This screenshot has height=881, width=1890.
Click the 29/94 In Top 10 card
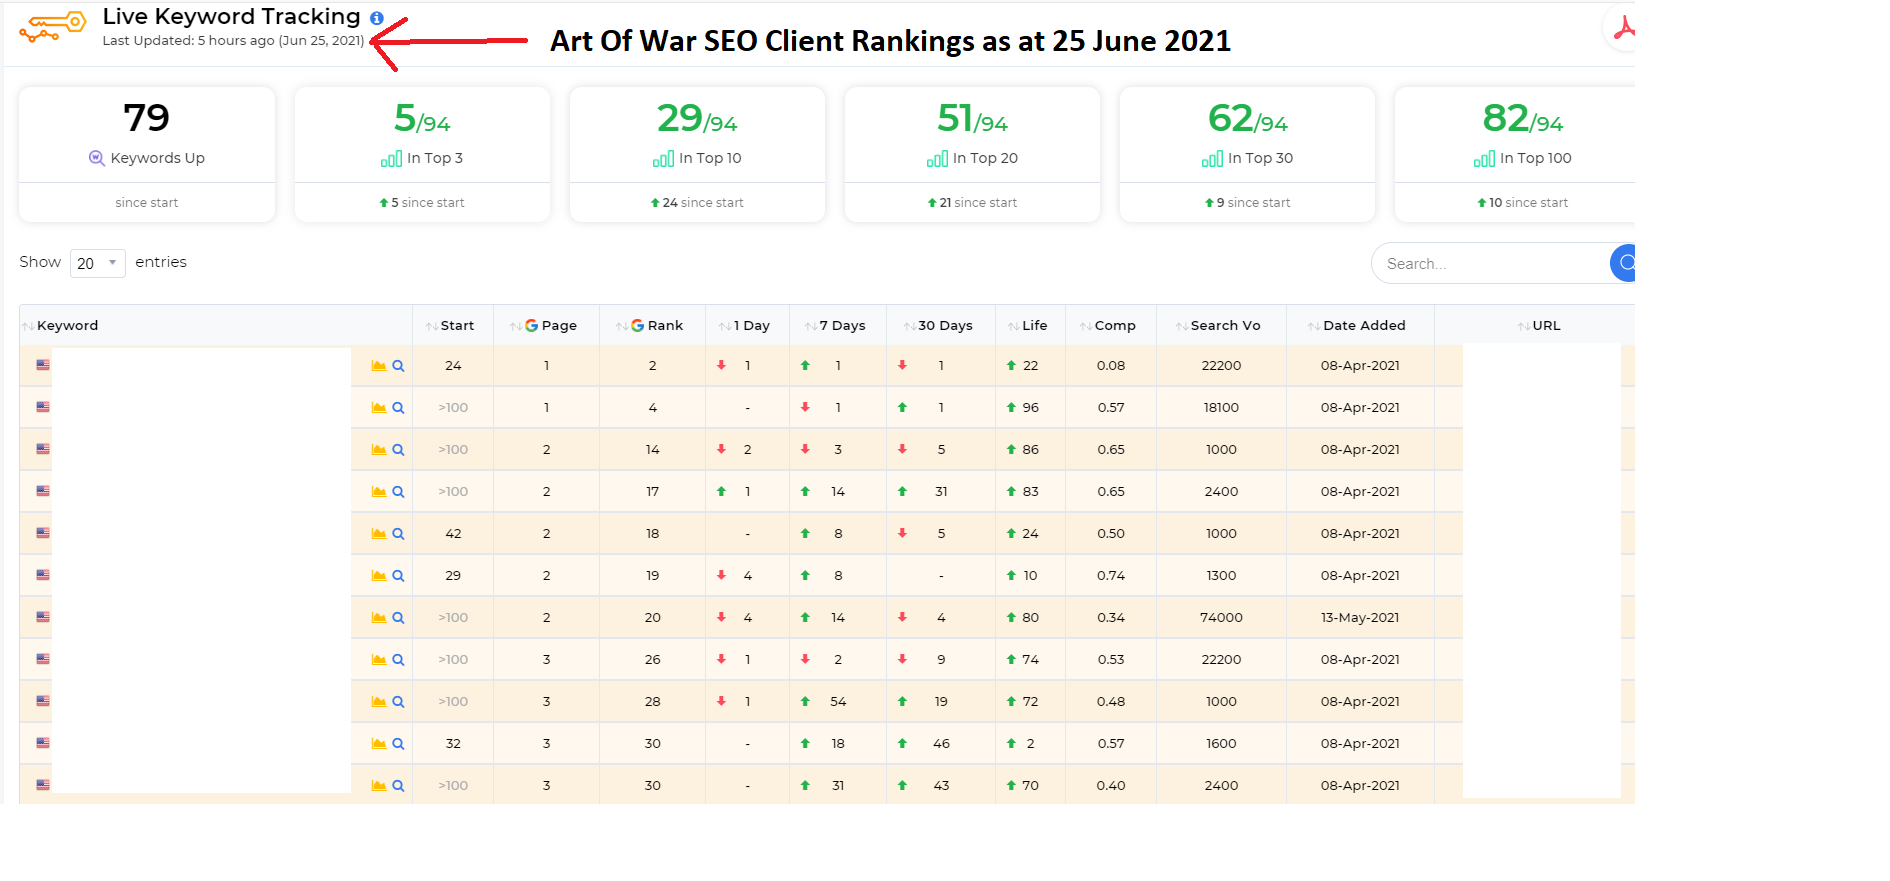[697, 154]
